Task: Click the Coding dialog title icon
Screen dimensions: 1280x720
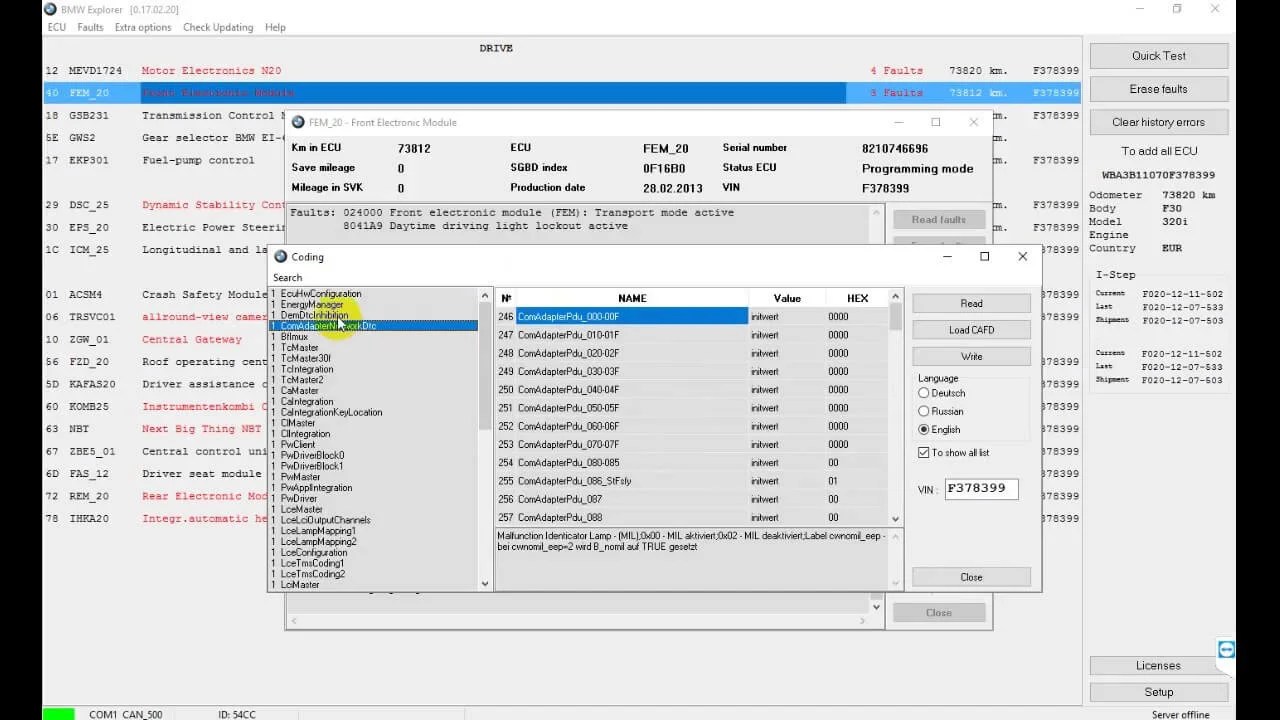Action: coord(280,257)
